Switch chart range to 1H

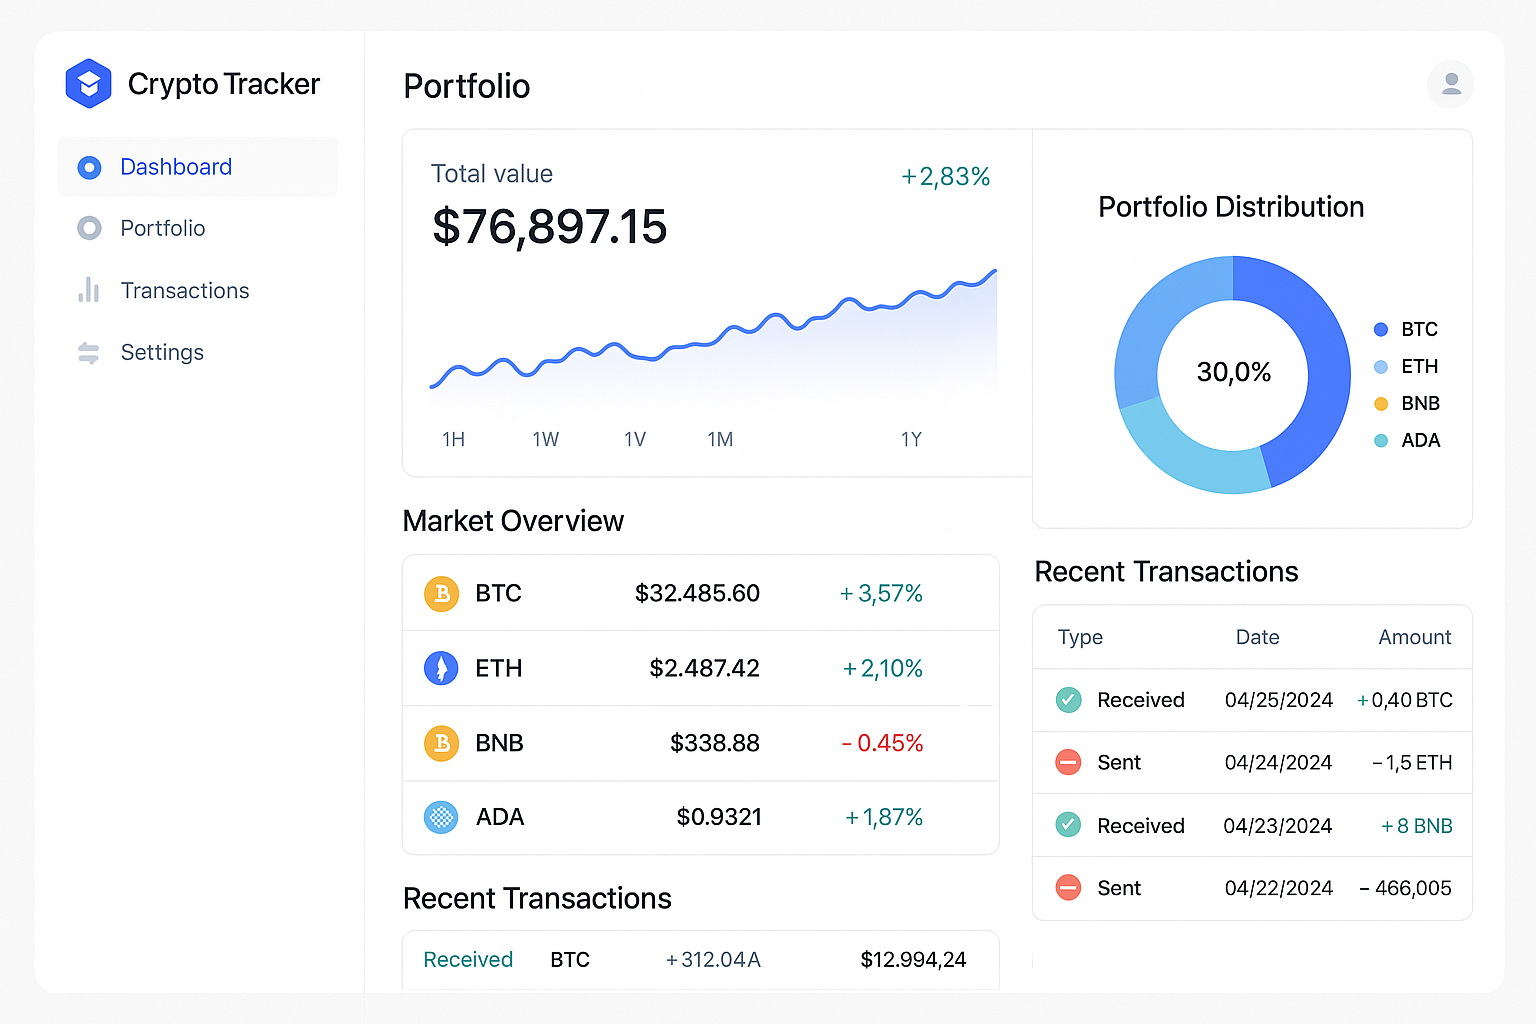coord(453,439)
